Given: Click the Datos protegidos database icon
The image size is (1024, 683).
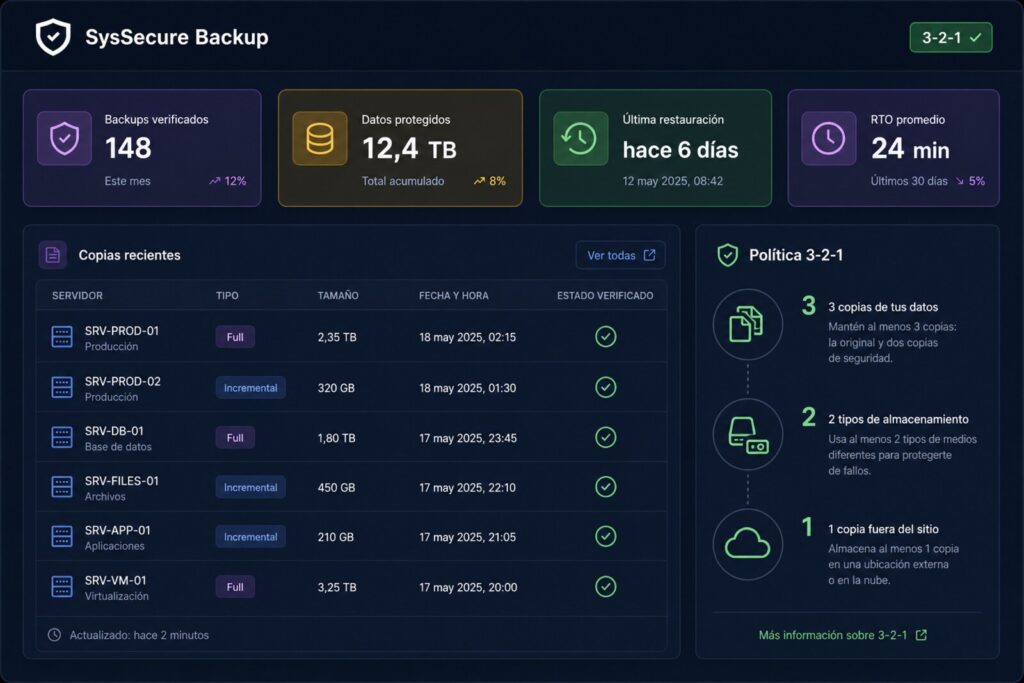Looking at the screenshot, I should pyautogui.click(x=320, y=138).
